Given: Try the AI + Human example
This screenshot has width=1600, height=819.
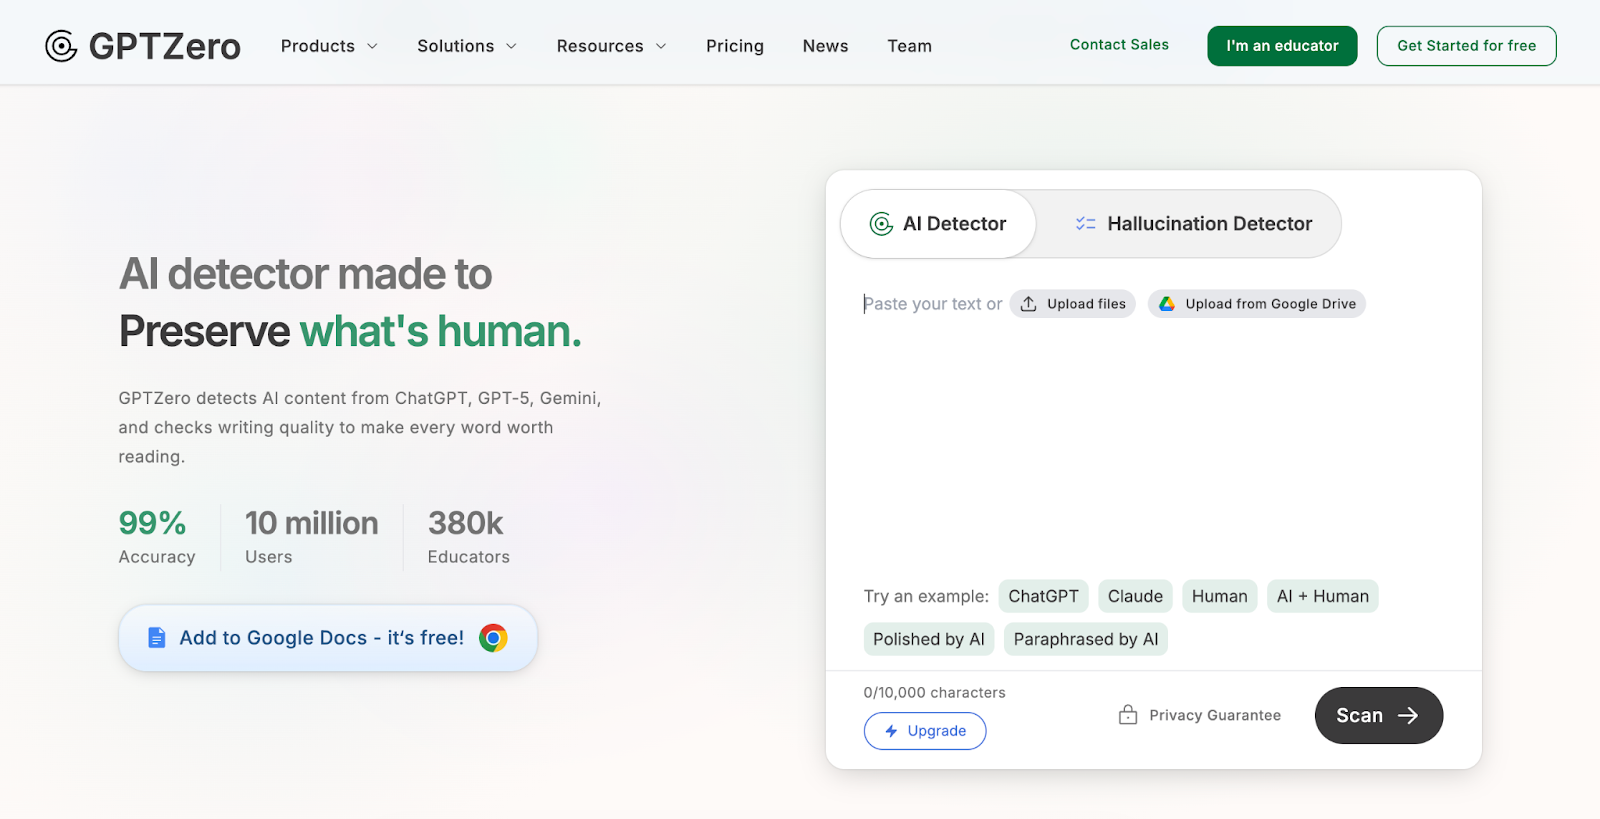Looking at the screenshot, I should tap(1322, 596).
